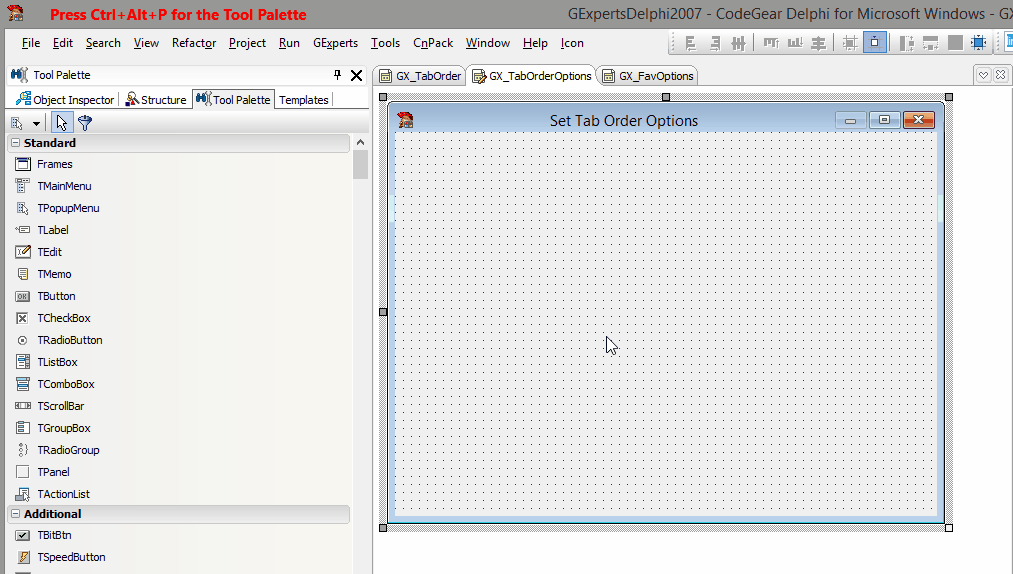Click the Align Bottoms toolbar icon

[795, 43]
